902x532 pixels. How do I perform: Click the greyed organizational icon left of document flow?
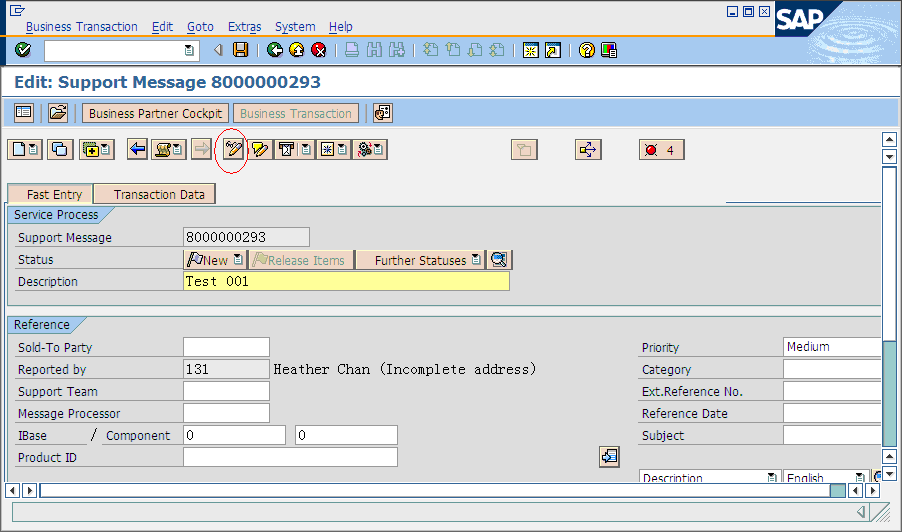pos(524,150)
